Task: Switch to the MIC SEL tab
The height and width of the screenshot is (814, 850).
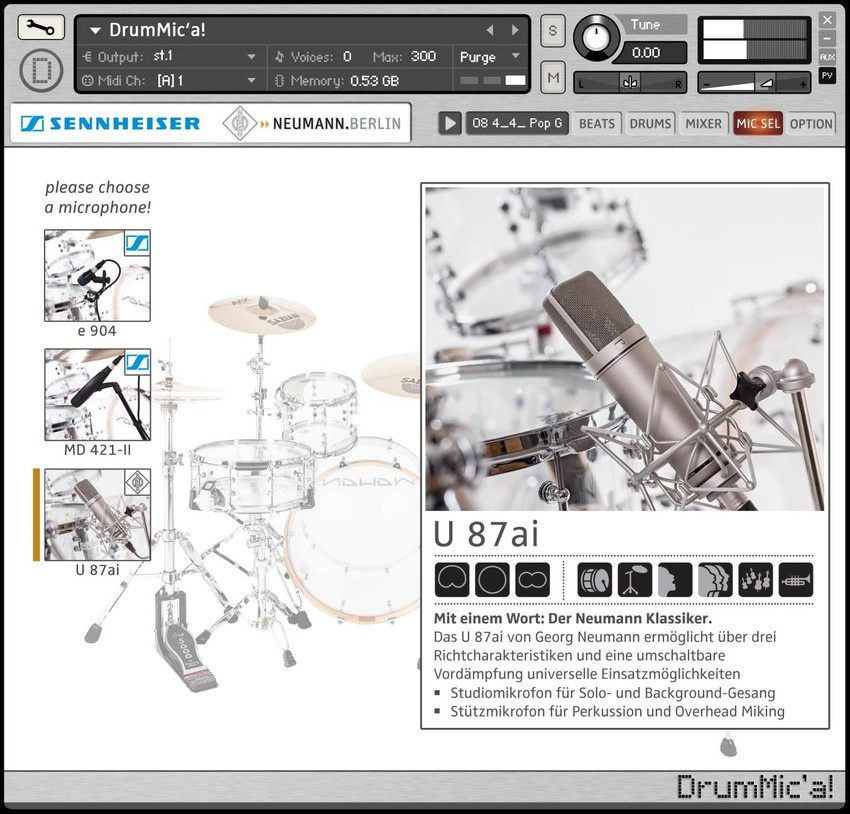Action: [x=758, y=124]
